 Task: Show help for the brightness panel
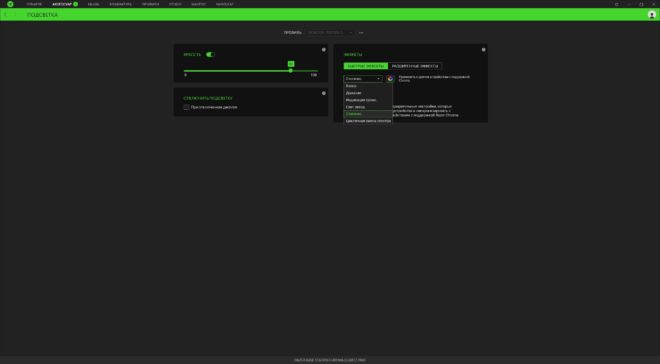324,50
